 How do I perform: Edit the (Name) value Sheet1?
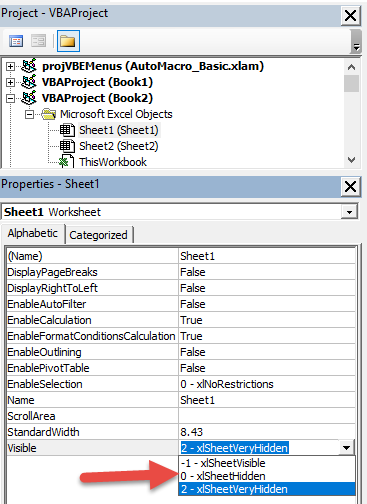click(x=267, y=256)
